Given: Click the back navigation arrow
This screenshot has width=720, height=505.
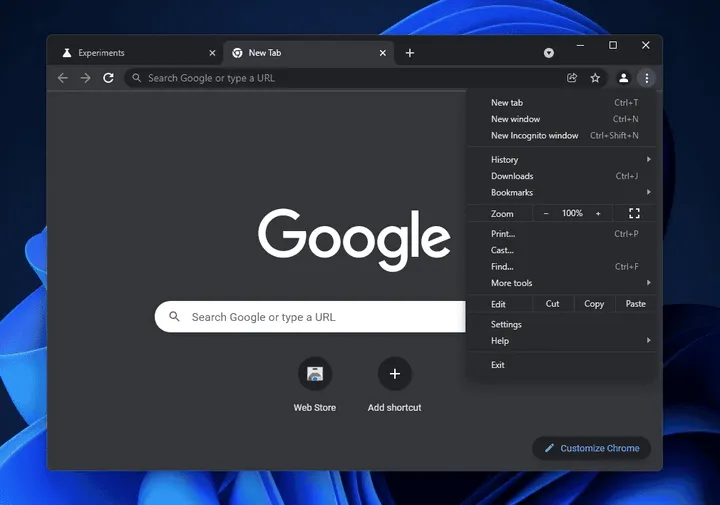Looking at the screenshot, I should (x=63, y=78).
